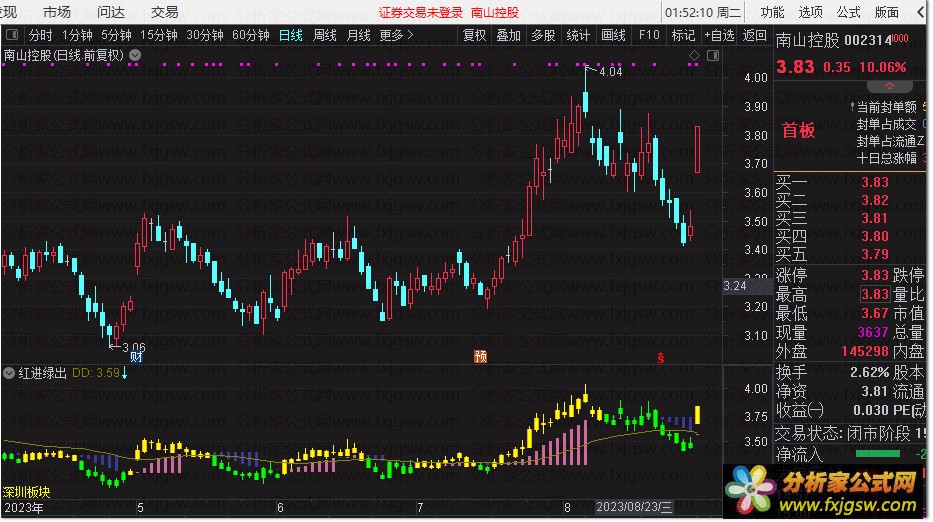Select the 5分钟 timeframe
Screen dimensions: 933x522
pyautogui.click(x=116, y=35)
